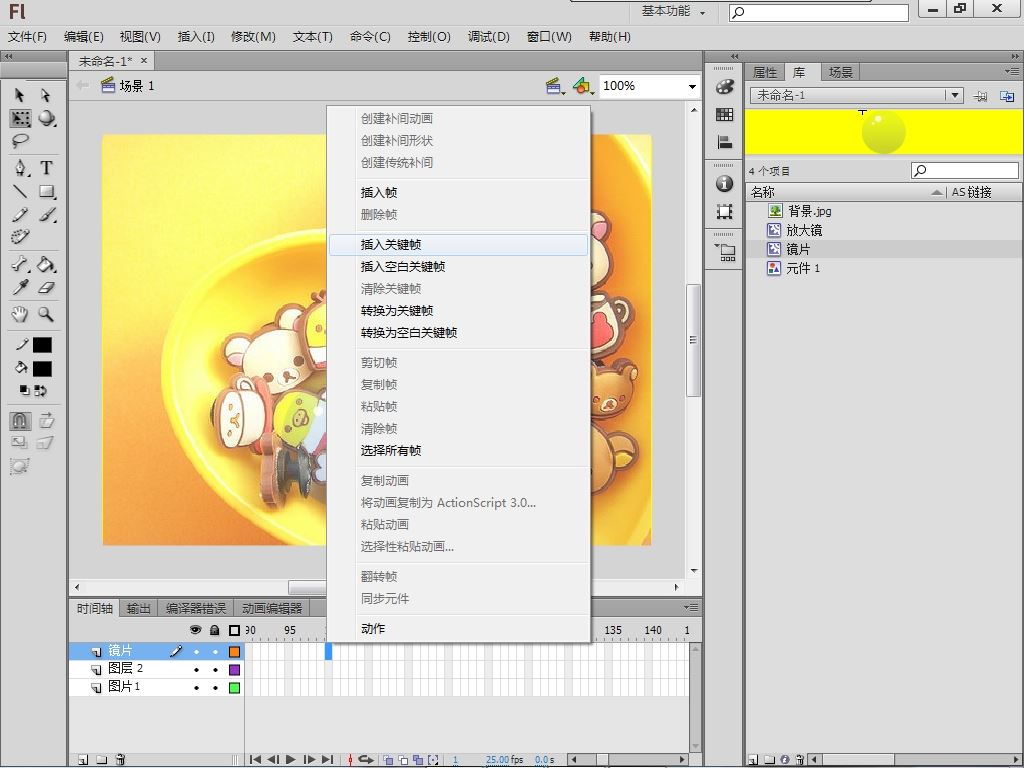
Task: Select the 3D Rotation tool
Action: 46,118
